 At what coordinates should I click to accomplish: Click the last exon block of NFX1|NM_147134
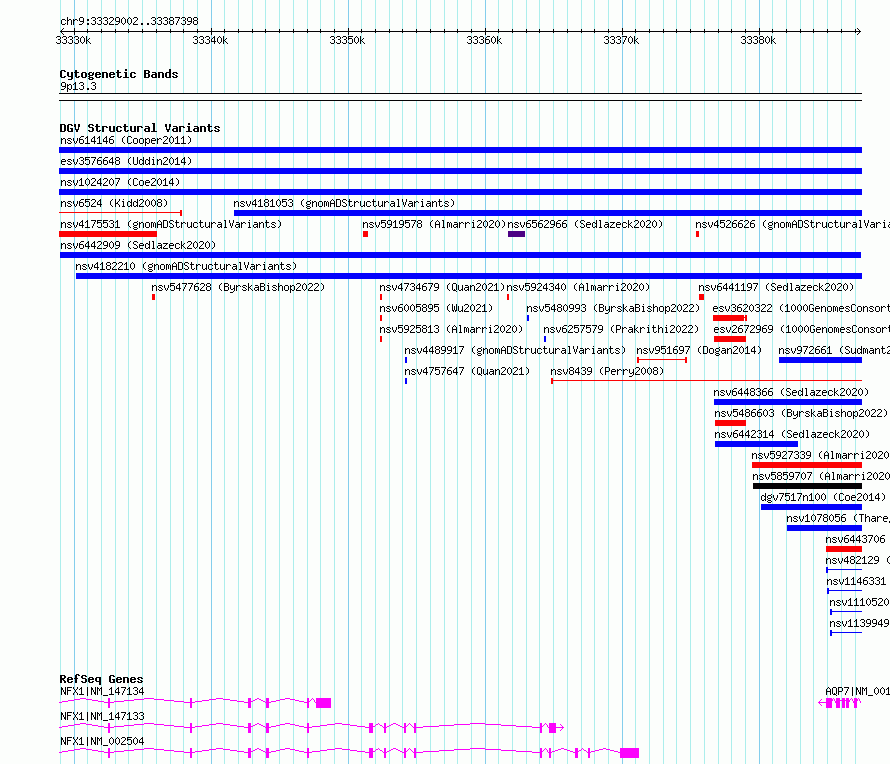(324, 703)
